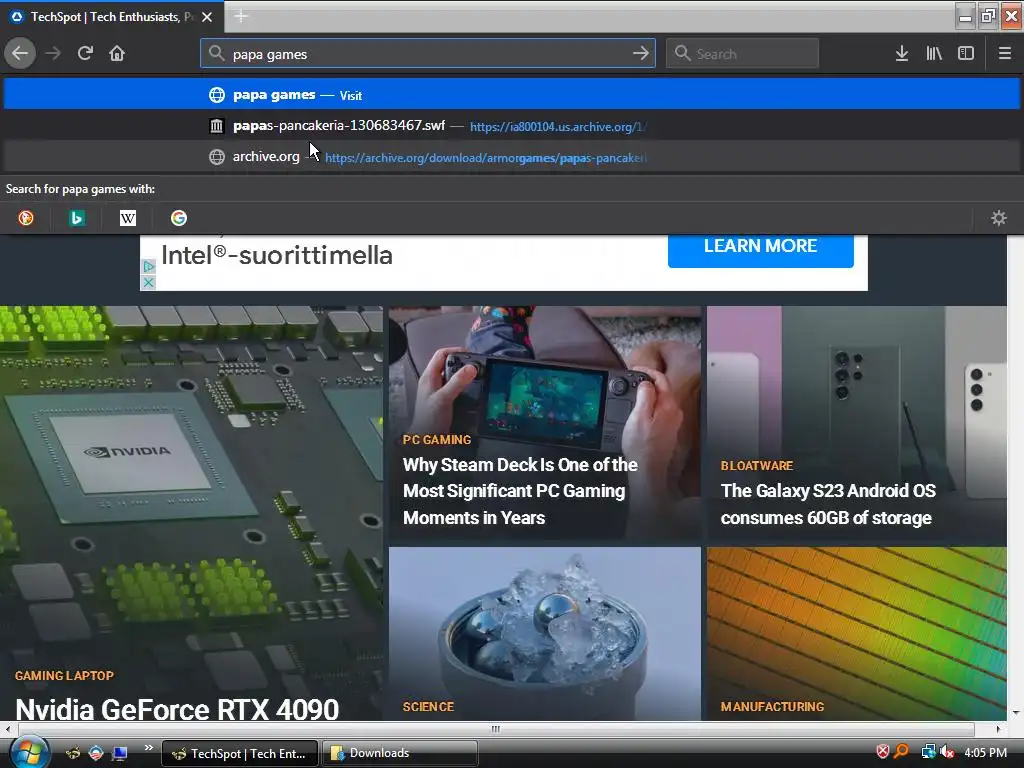Viewport: 1024px width, 768px height.
Task: Click the red security shield tray icon
Action: coord(883,752)
